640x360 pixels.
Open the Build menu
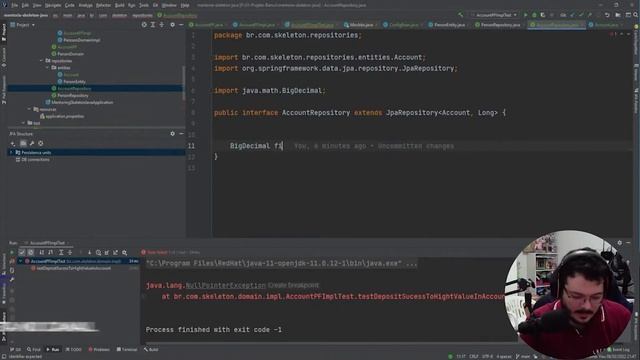click(x=120, y=5)
